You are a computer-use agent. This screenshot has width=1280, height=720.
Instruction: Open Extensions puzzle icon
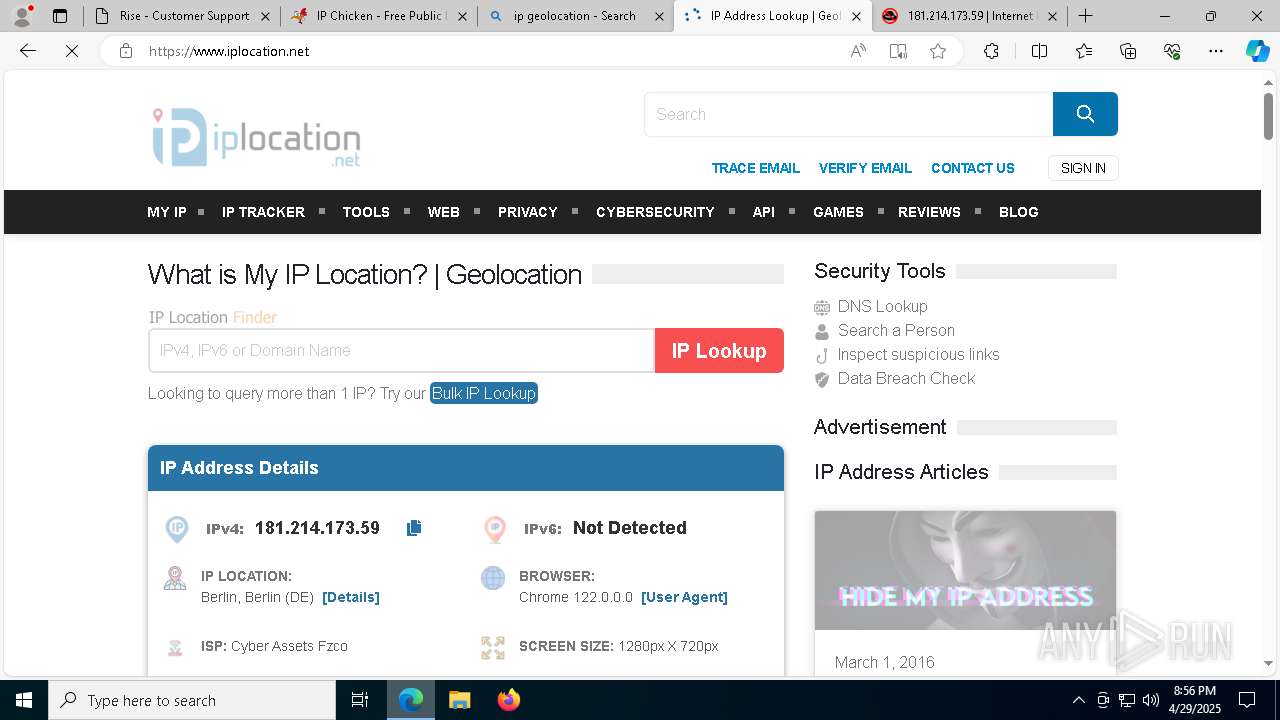point(991,51)
